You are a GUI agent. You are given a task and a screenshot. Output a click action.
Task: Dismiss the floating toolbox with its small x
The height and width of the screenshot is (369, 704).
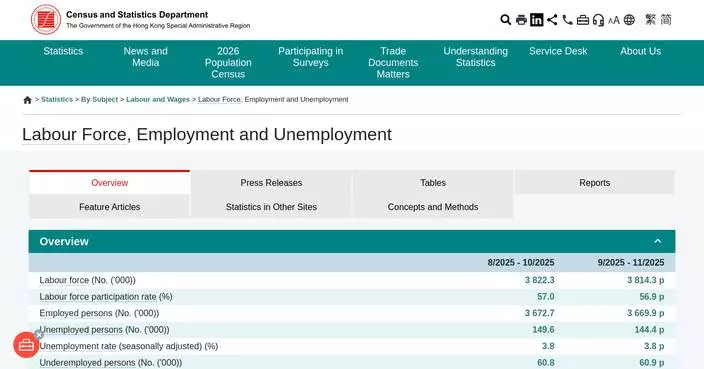(x=39, y=334)
